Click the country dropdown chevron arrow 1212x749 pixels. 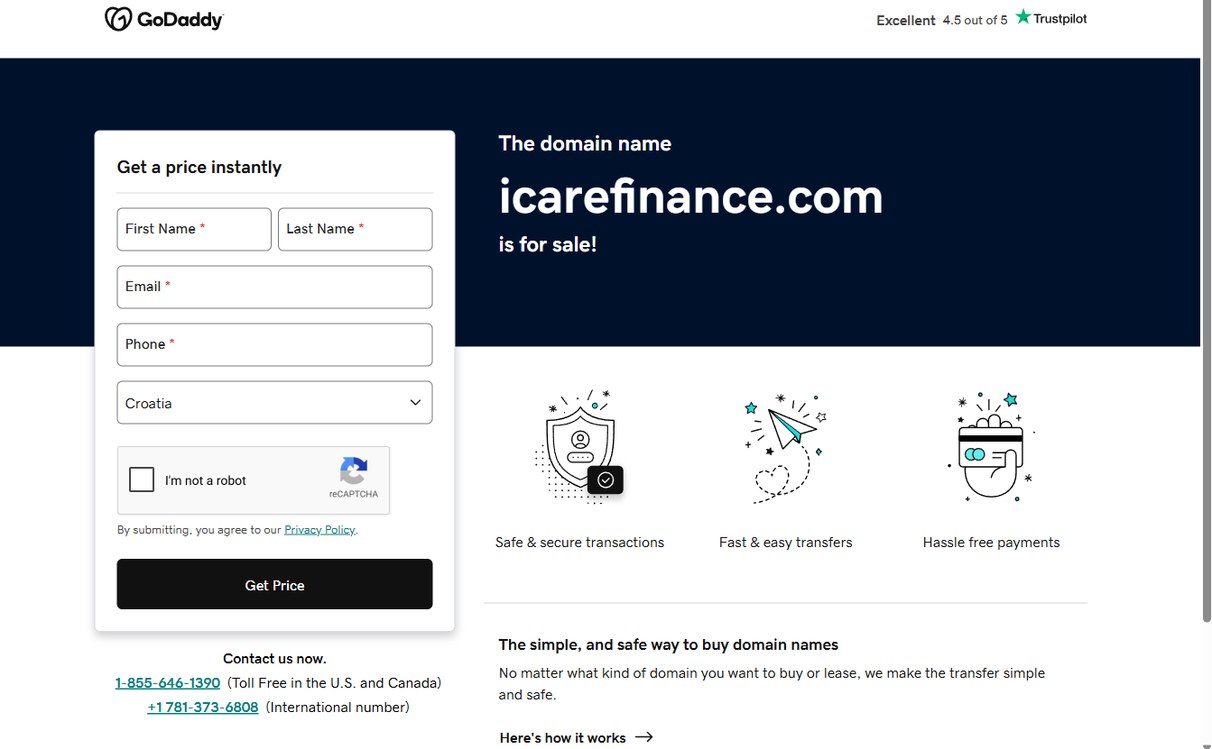[415, 403]
